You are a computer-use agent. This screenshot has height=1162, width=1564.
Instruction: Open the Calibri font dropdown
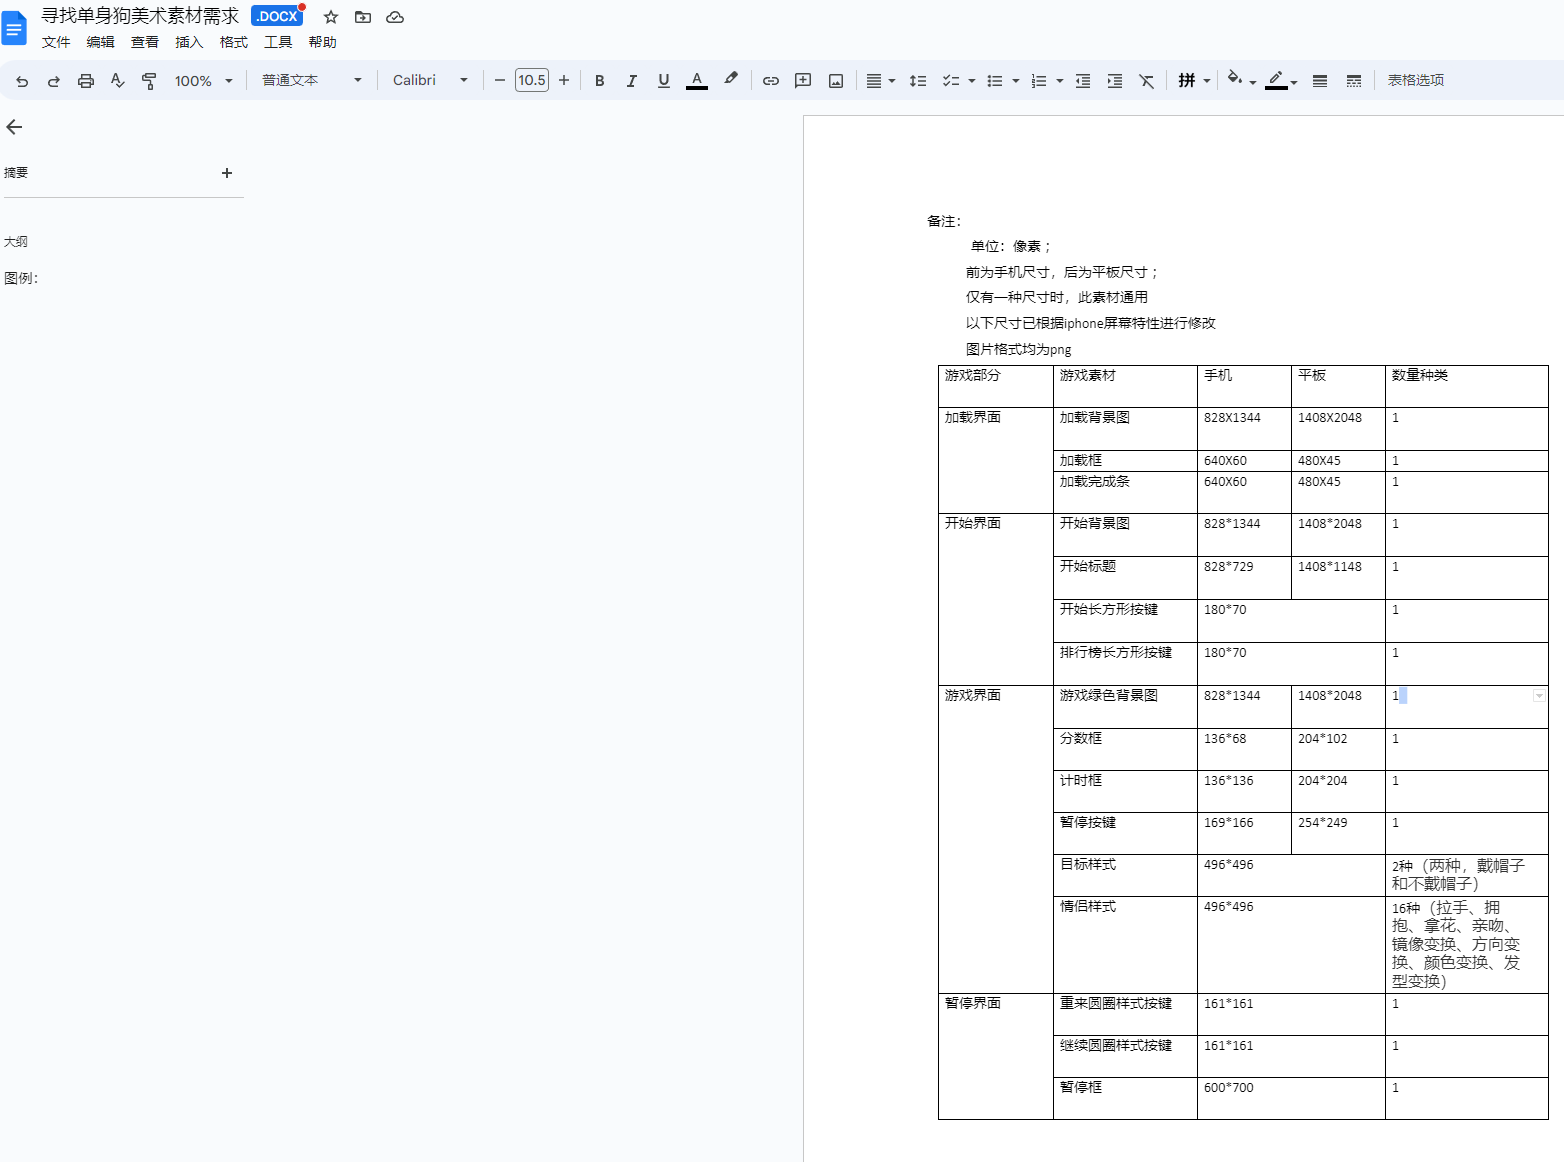coord(430,81)
